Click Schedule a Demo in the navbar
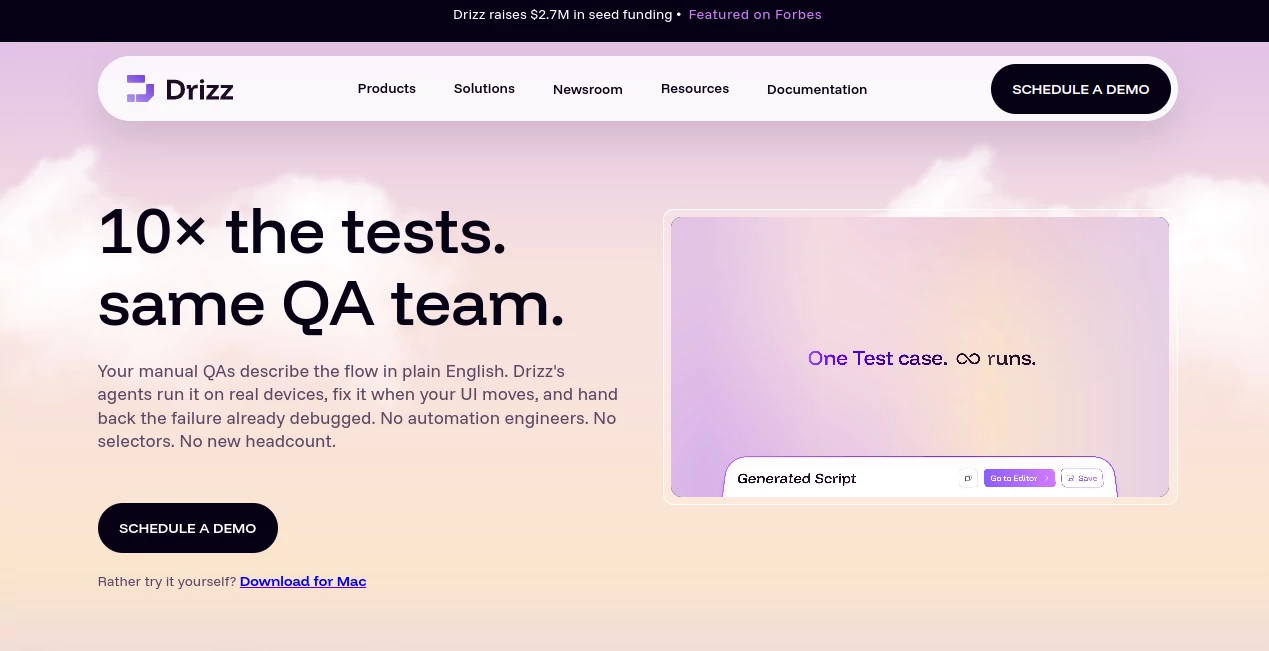This screenshot has width=1269, height=651. tap(1081, 89)
